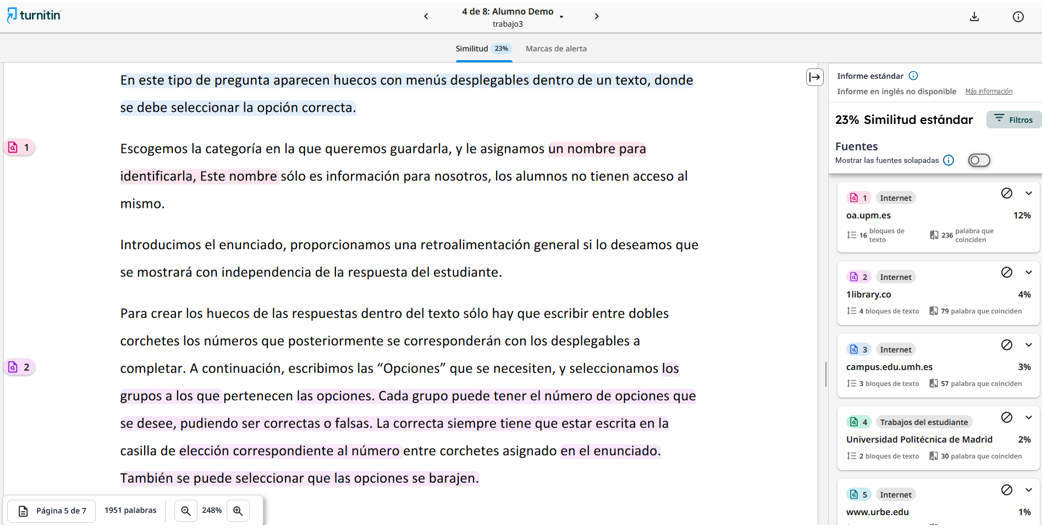Click the Turnitin logo

(x=33, y=15)
